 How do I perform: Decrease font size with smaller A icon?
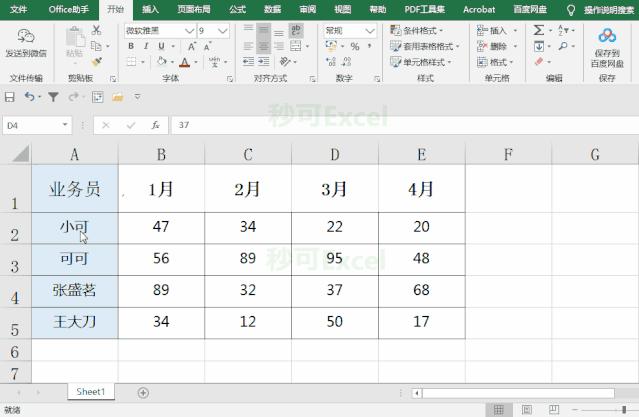coord(207,46)
